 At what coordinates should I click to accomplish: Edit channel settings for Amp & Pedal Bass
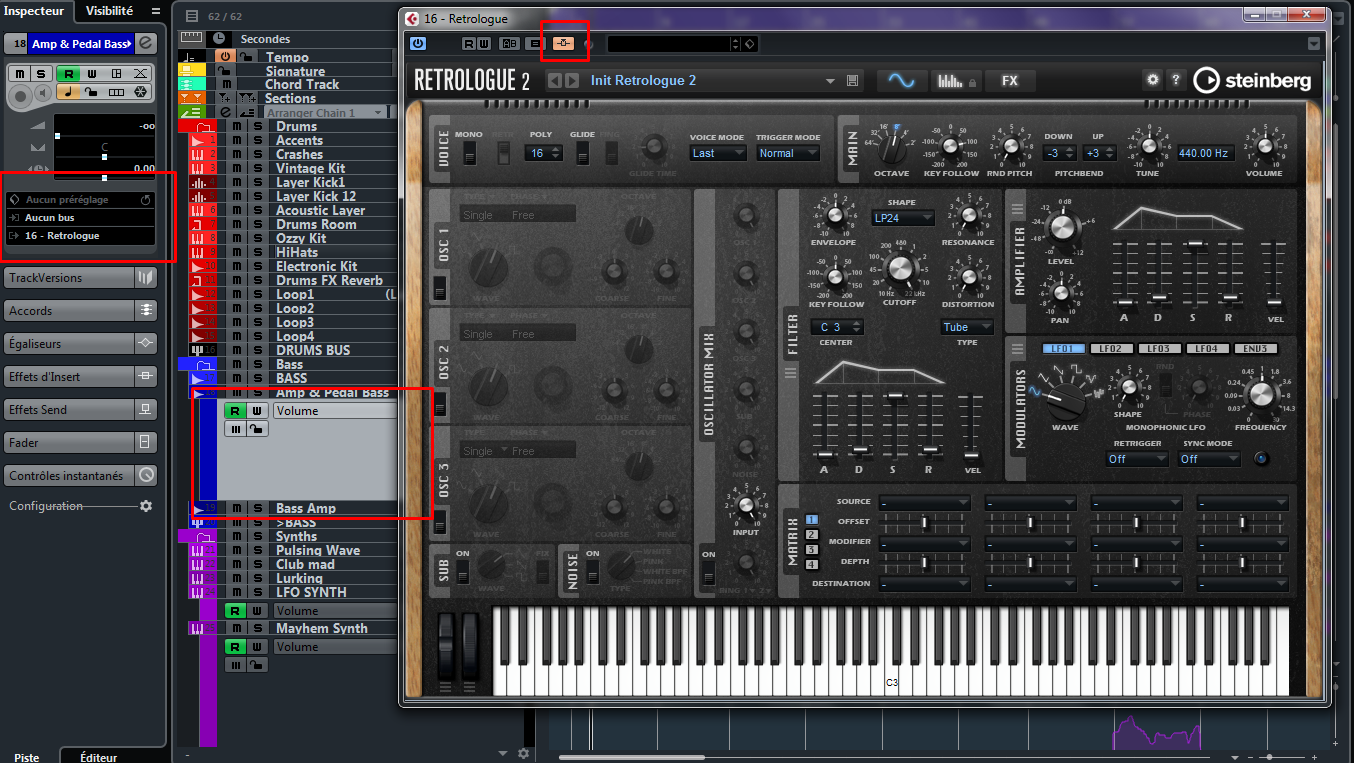(147, 43)
